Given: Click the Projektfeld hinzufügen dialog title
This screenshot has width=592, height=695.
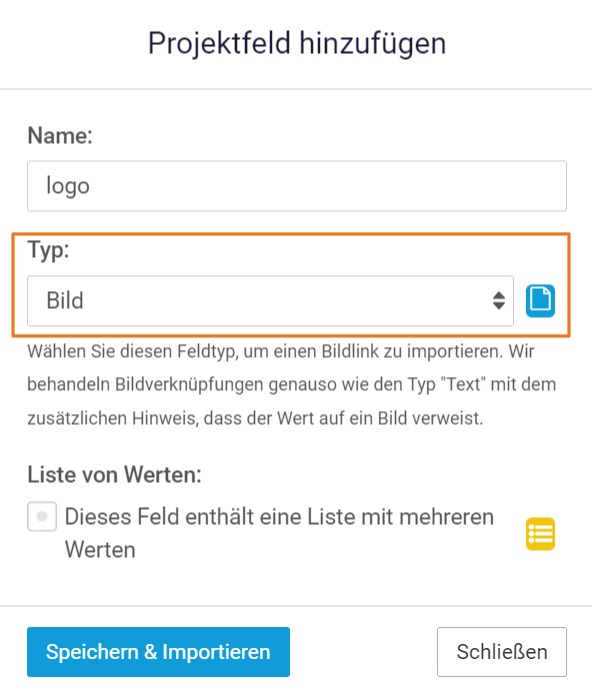Looking at the screenshot, I should click(297, 43).
